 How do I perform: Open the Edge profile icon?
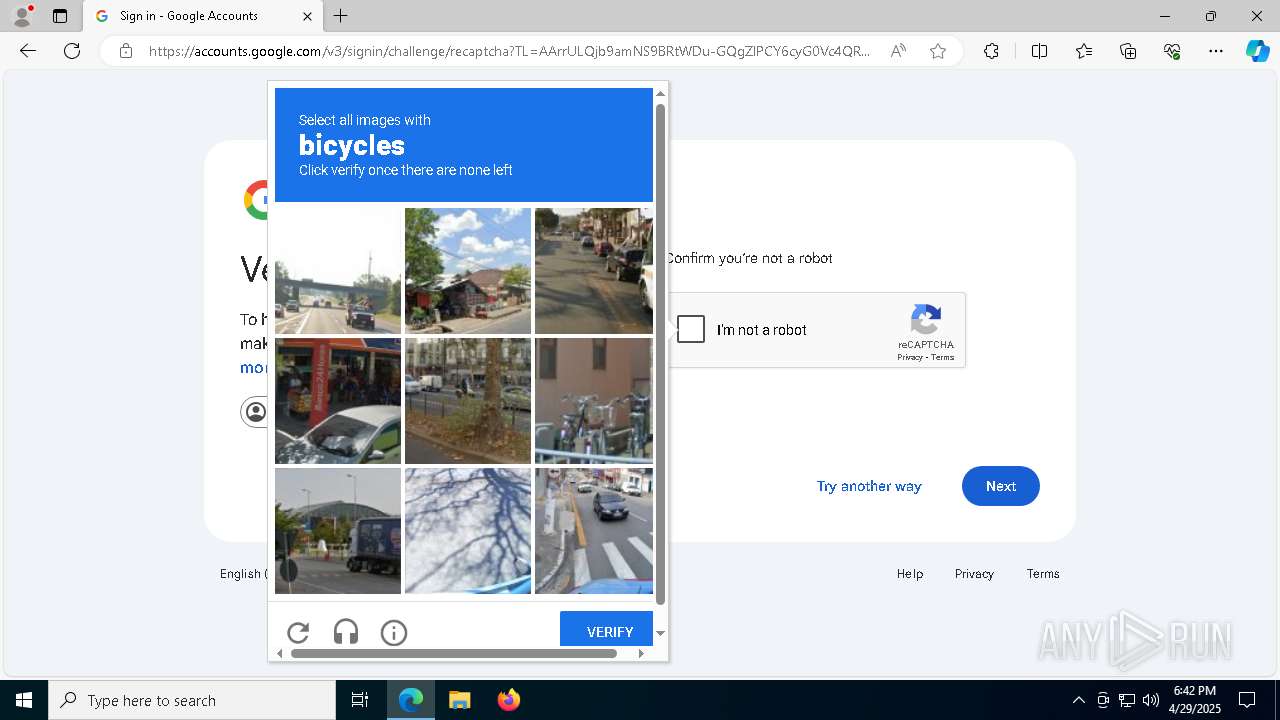22,16
